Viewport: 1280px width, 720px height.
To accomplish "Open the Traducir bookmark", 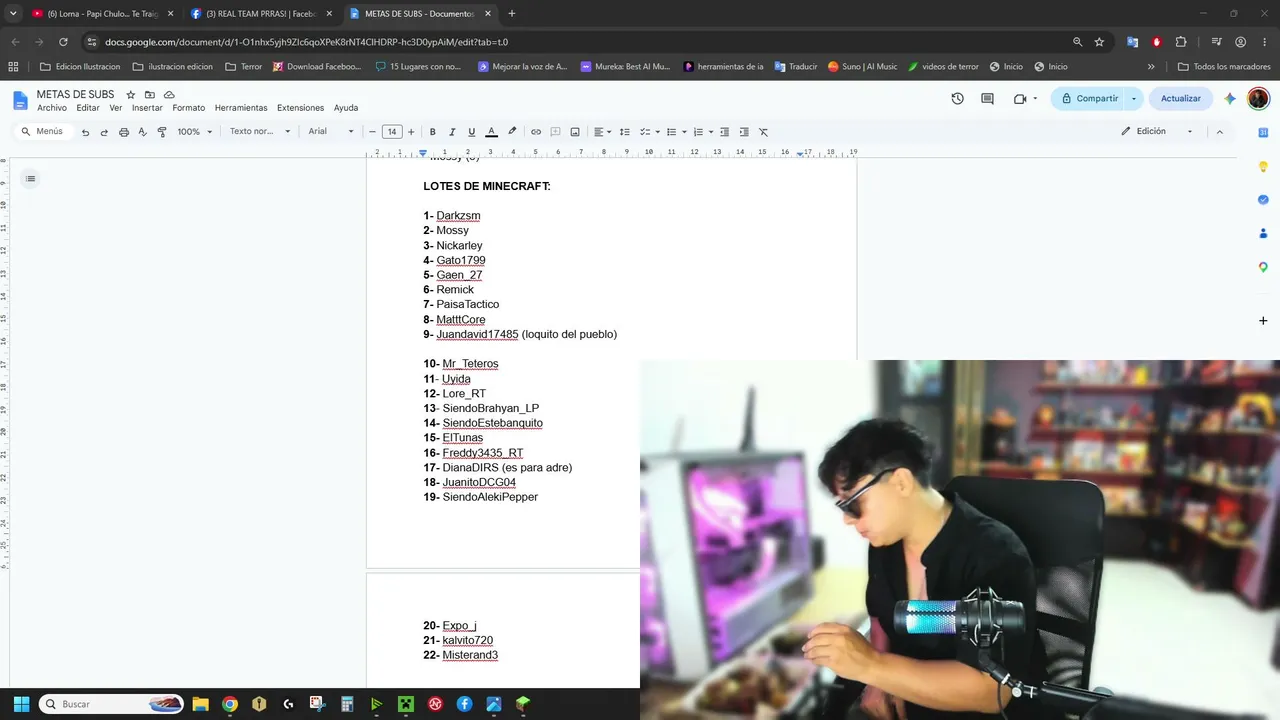I will tap(795, 67).
